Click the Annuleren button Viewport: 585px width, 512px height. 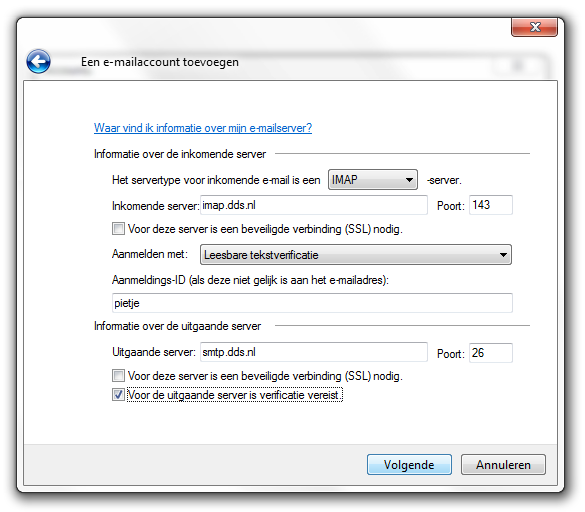(503, 465)
